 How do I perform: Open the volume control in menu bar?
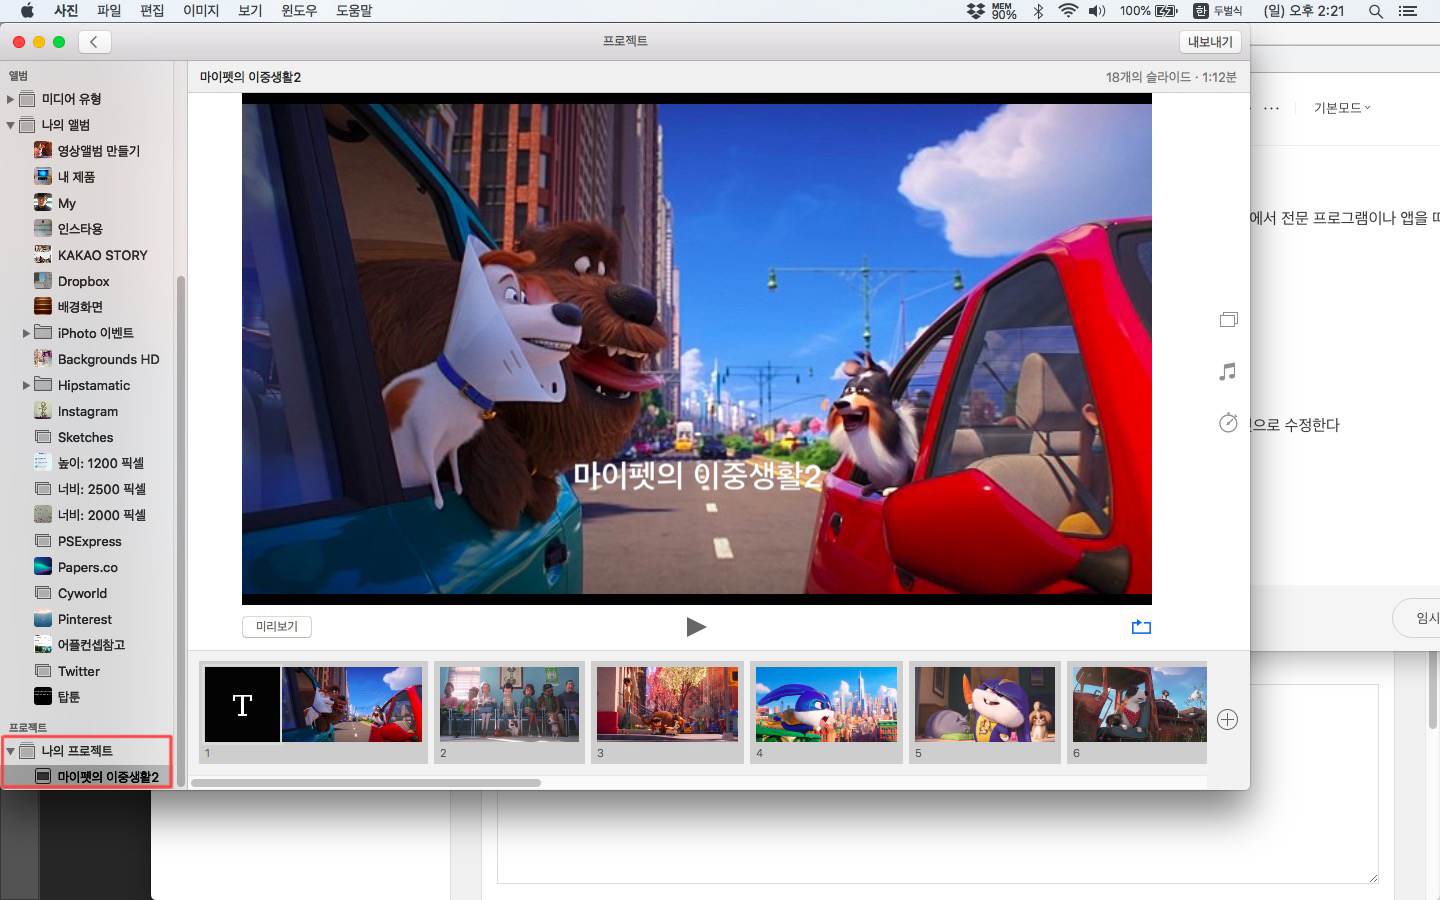[1097, 11]
